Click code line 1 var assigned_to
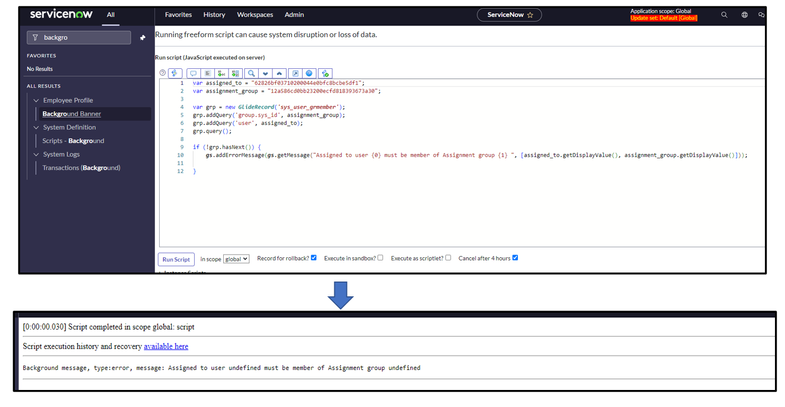This screenshot has height=407, width=785. tap(279, 83)
